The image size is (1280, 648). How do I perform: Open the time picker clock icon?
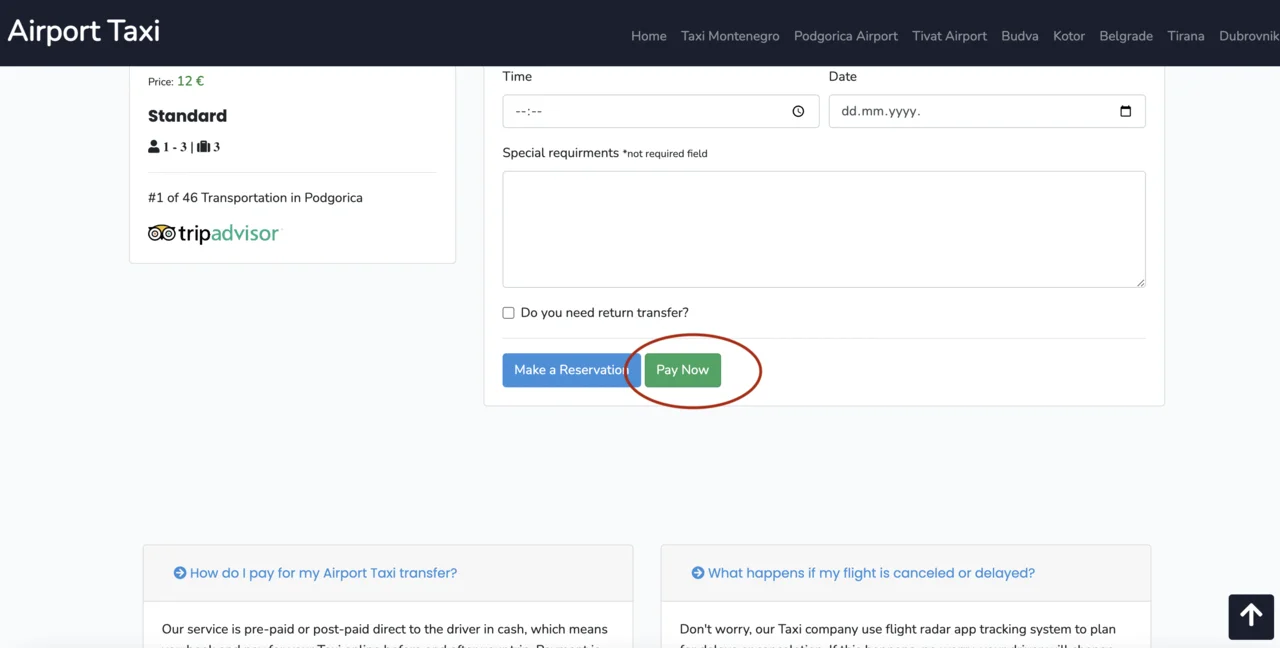[x=798, y=111]
